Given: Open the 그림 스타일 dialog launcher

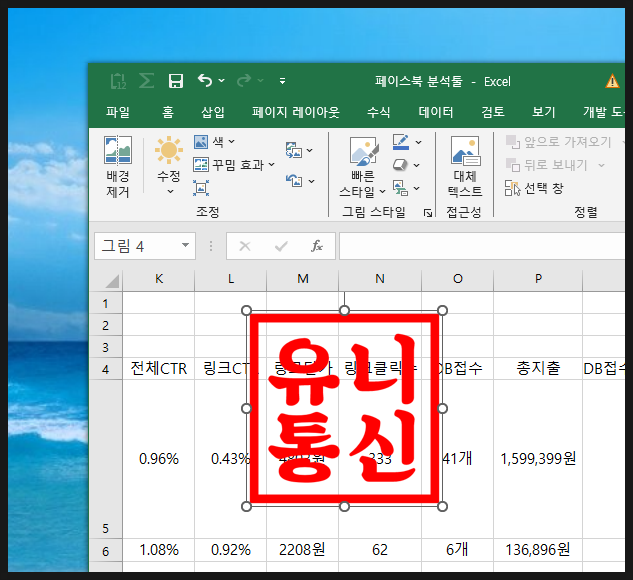Looking at the screenshot, I should tap(428, 213).
